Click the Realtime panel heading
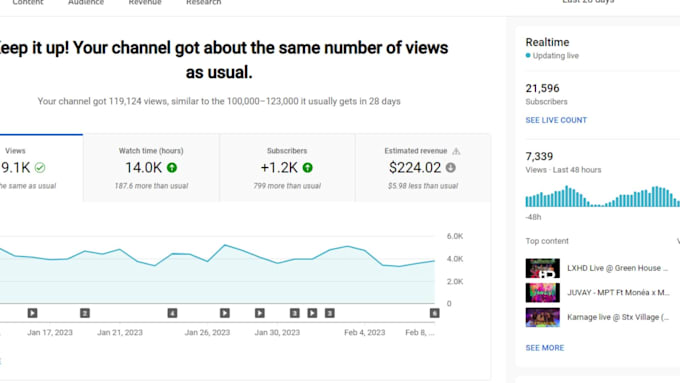This screenshot has height=383, width=680. [547, 43]
